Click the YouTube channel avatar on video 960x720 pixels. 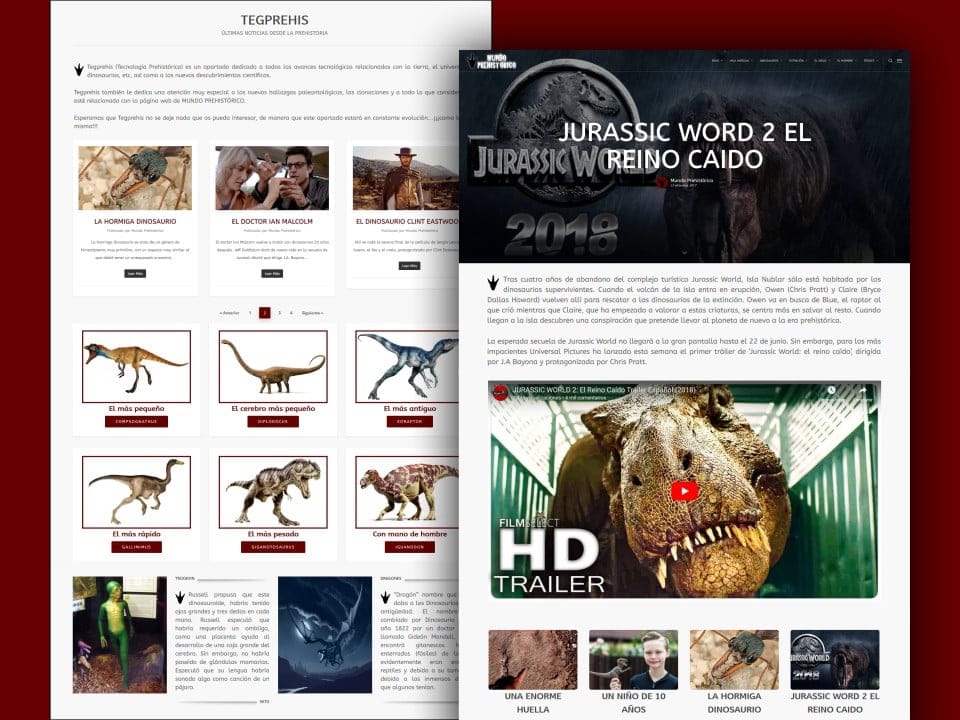click(501, 394)
